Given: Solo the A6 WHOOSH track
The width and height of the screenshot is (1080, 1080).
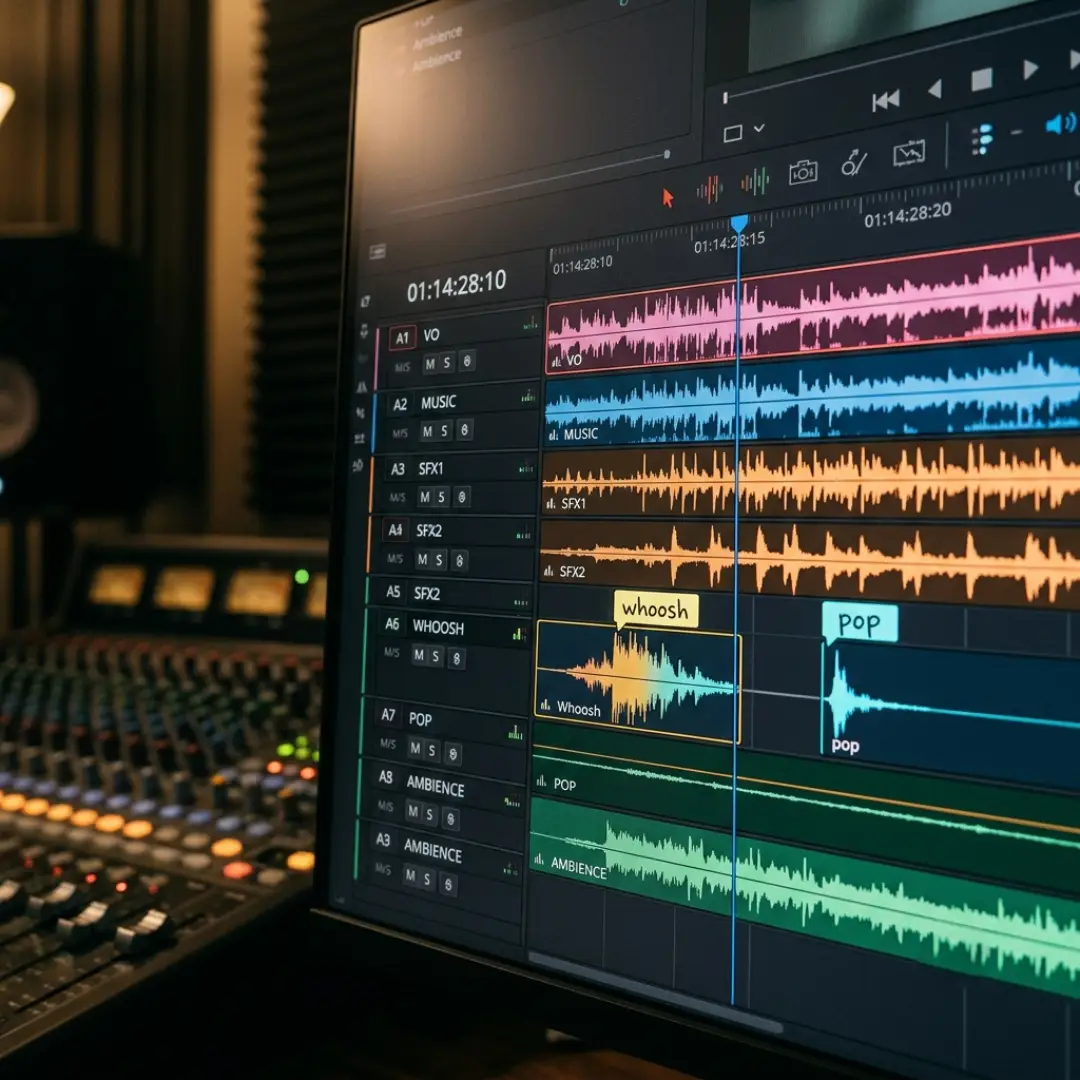Looking at the screenshot, I should tap(435, 656).
